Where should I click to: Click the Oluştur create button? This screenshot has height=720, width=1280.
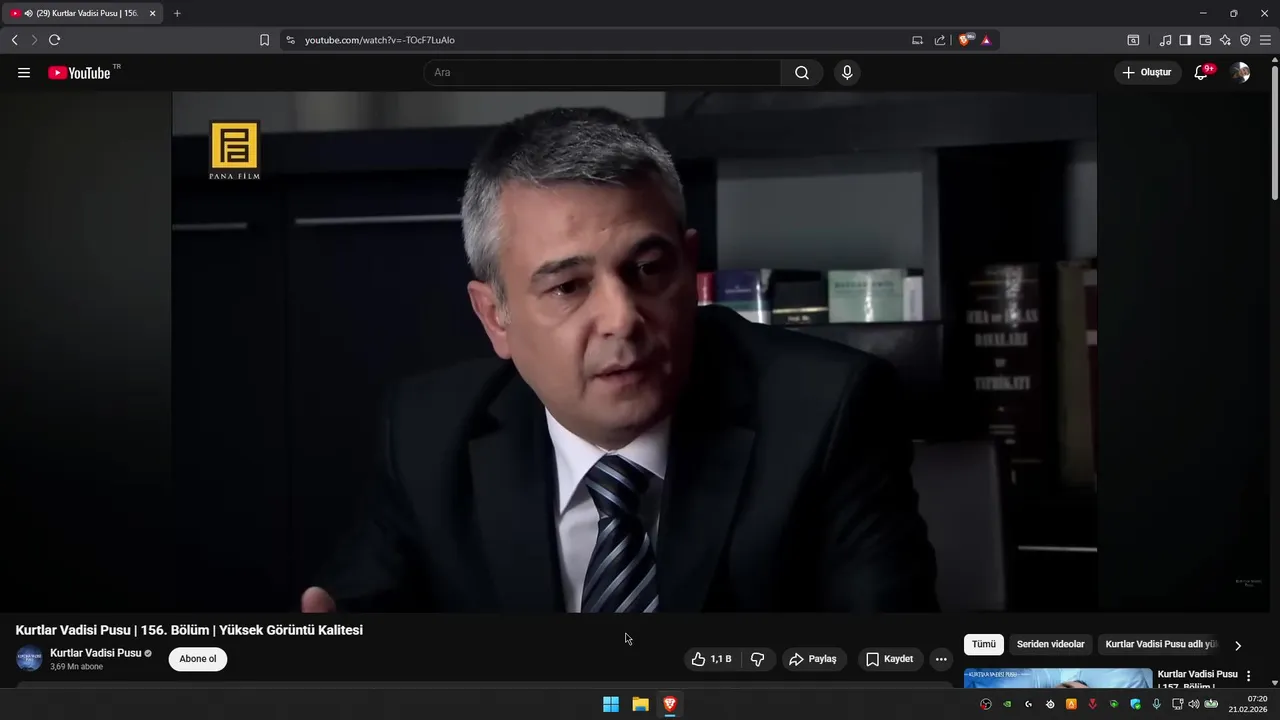click(x=1147, y=73)
